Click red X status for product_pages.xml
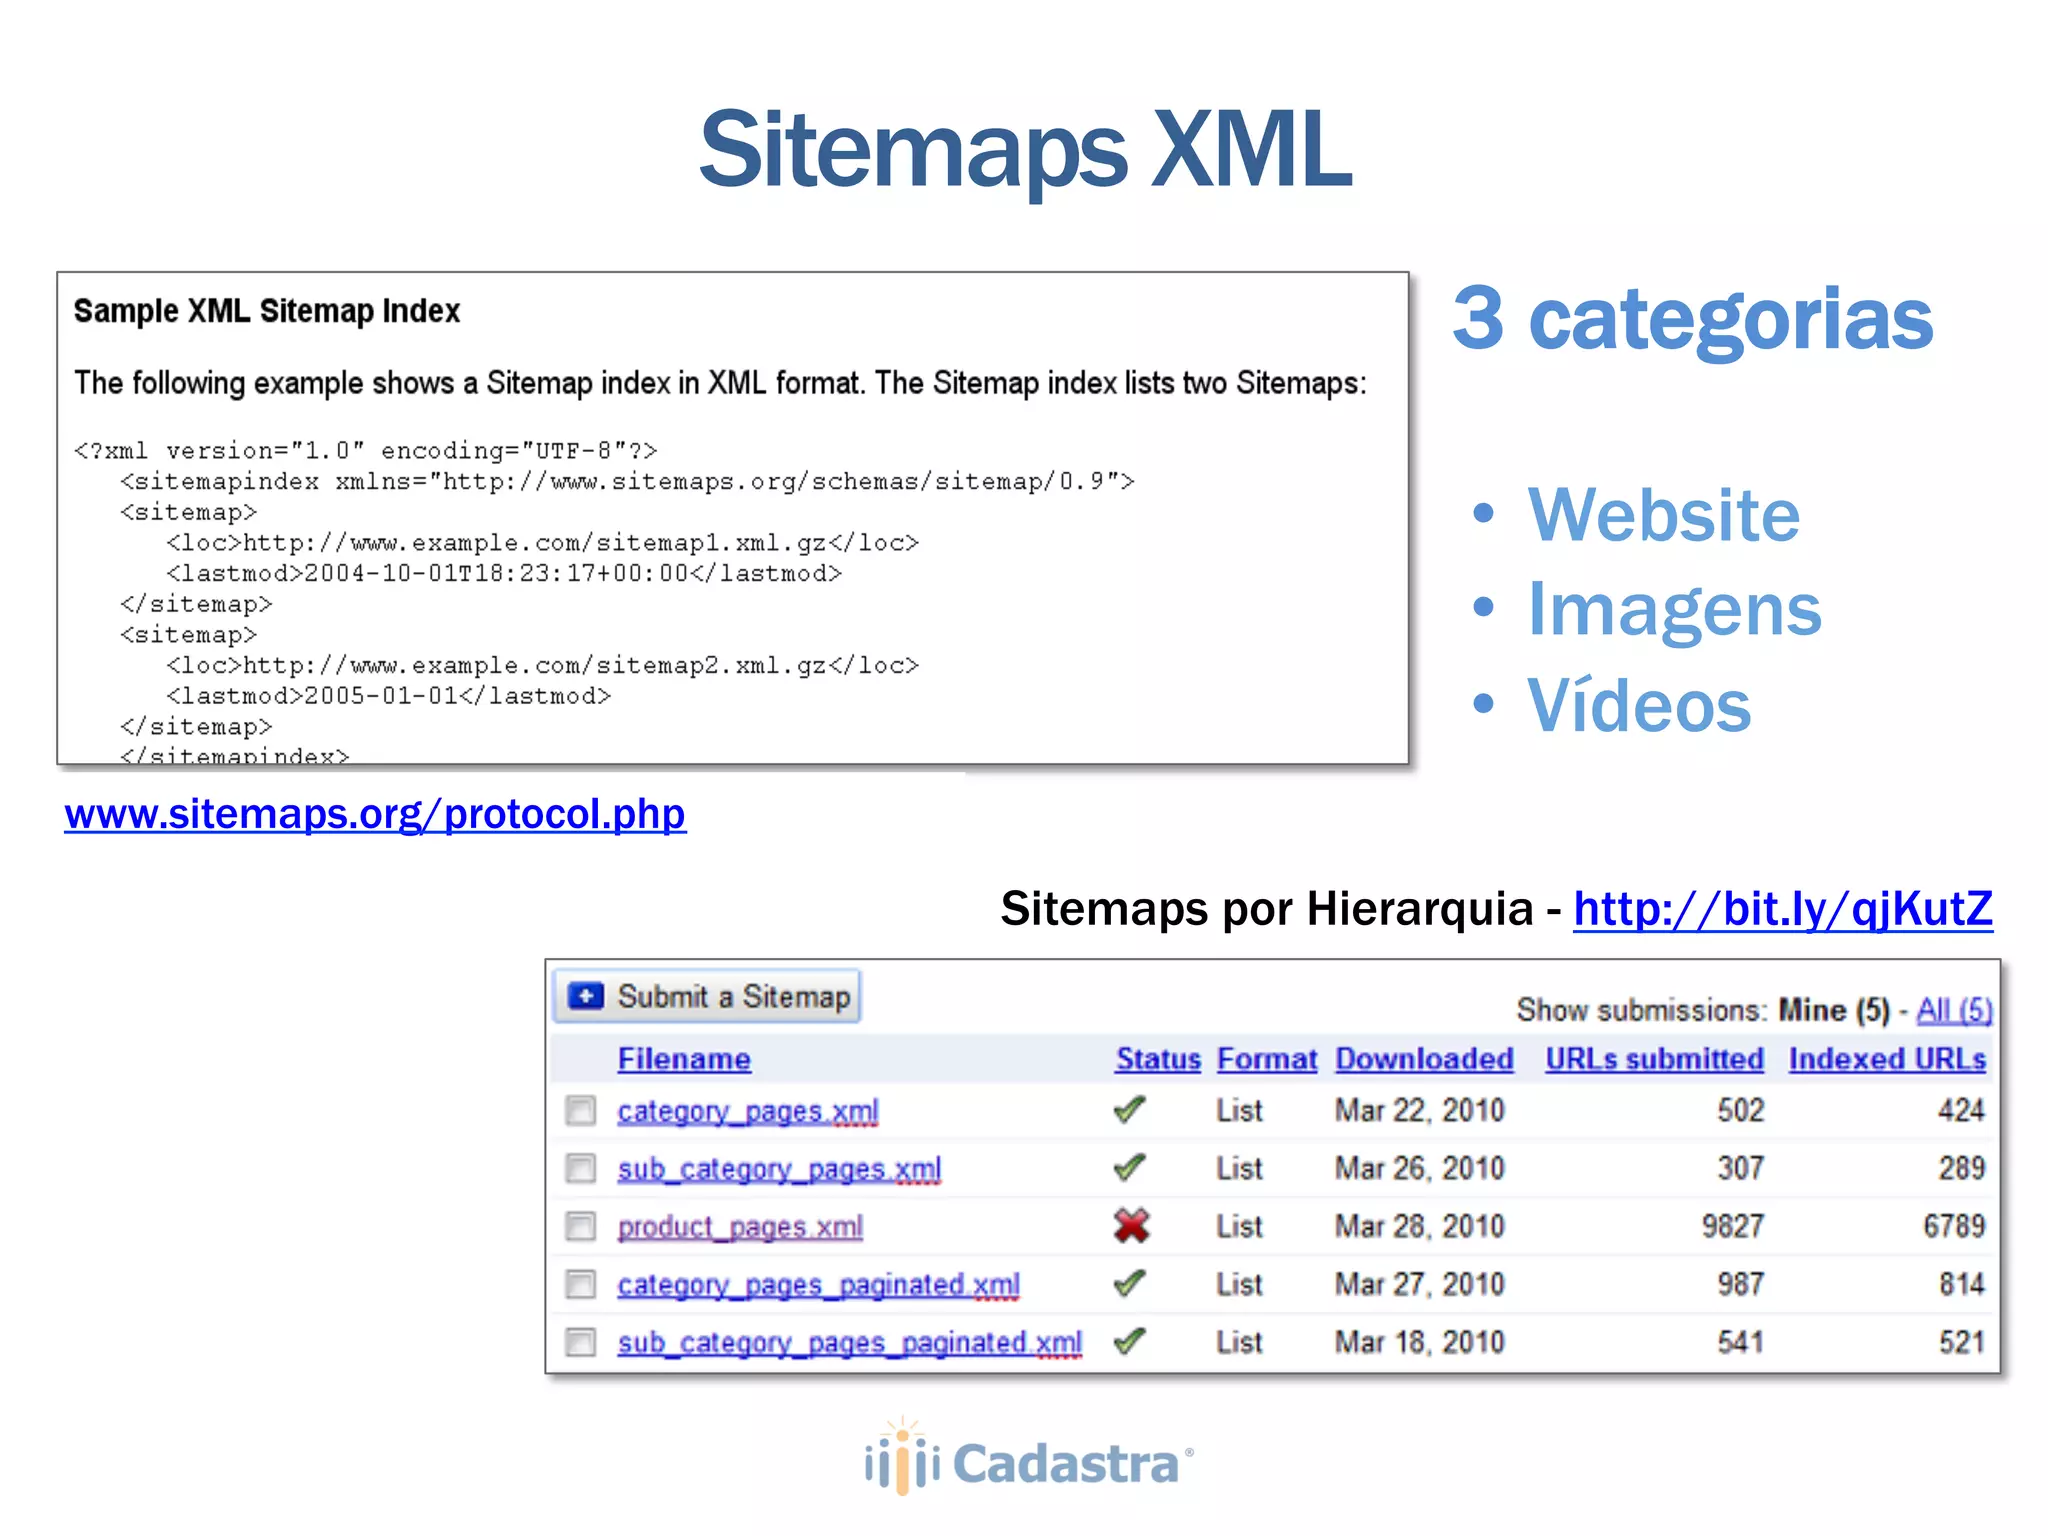The height and width of the screenshot is (1536, 2048). [x=1131, y=1225]
